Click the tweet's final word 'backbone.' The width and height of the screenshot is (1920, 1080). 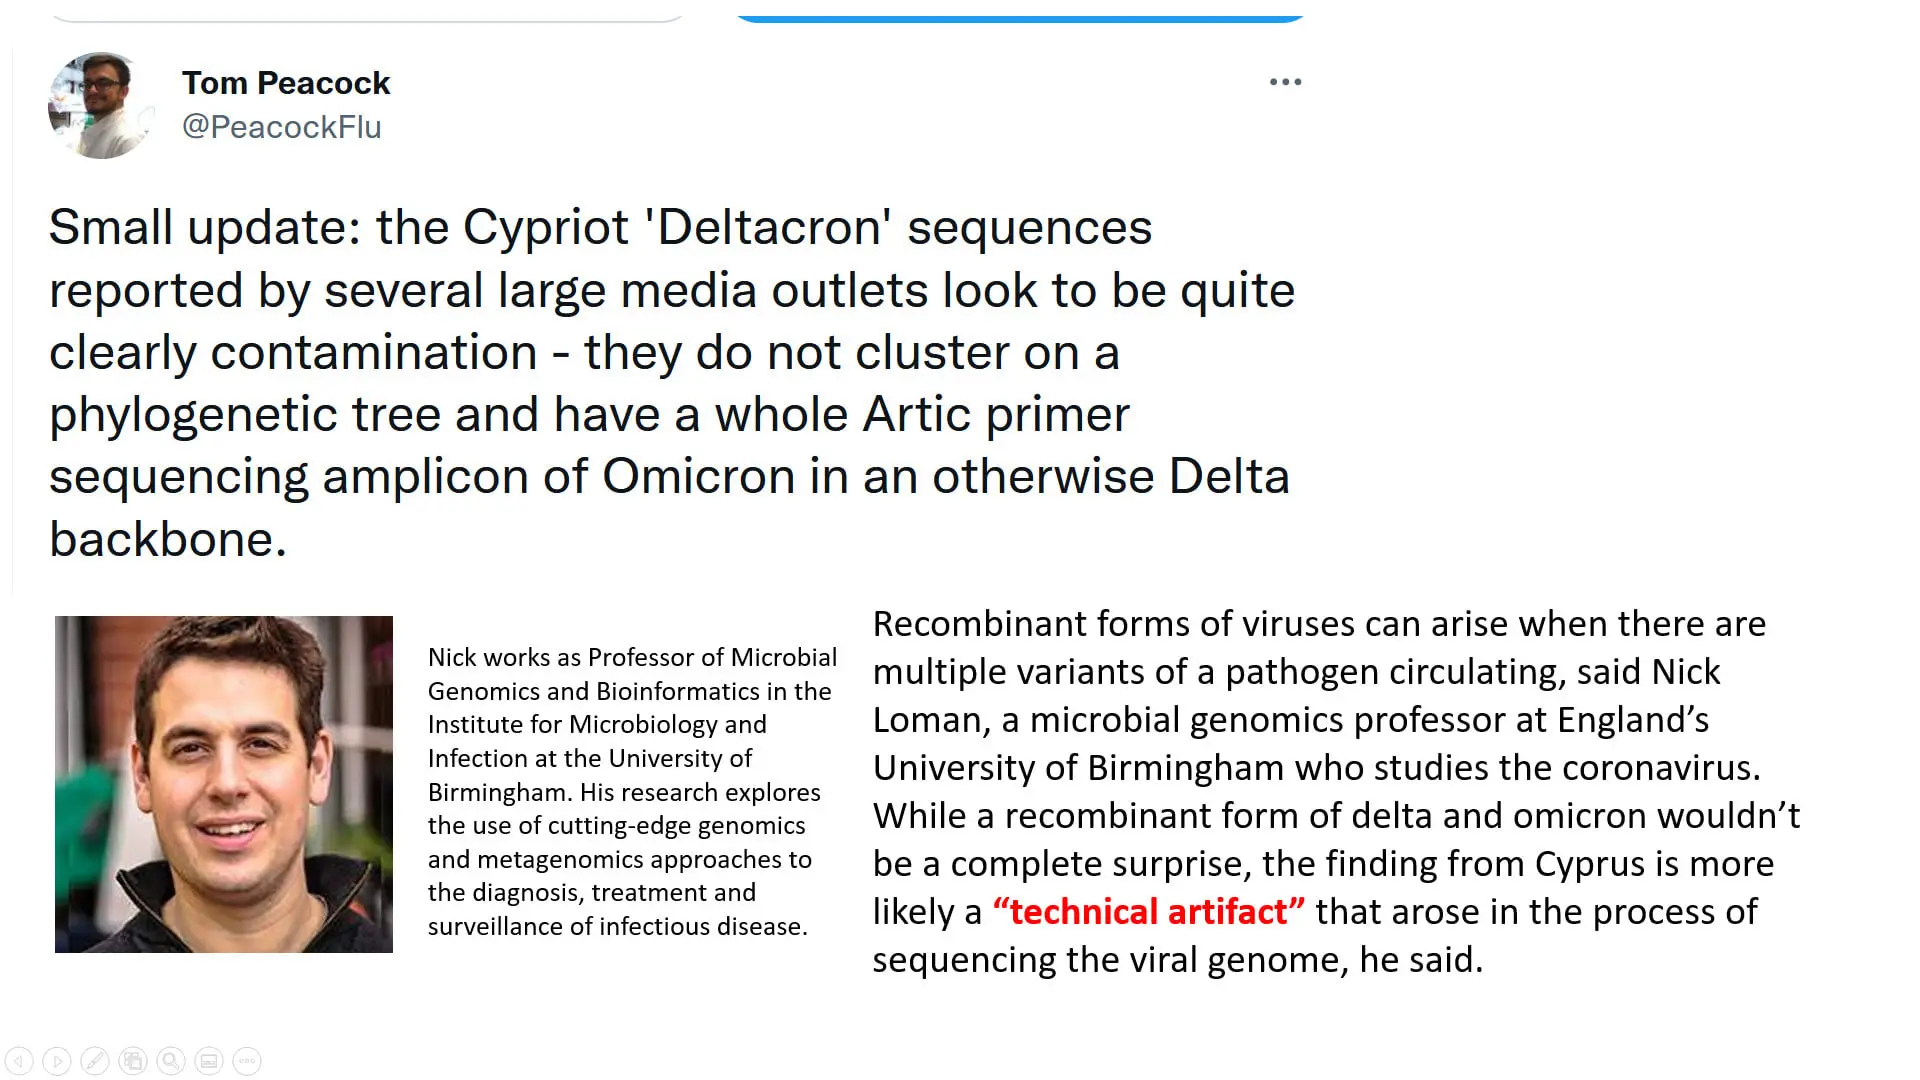(x=168, y=540)
